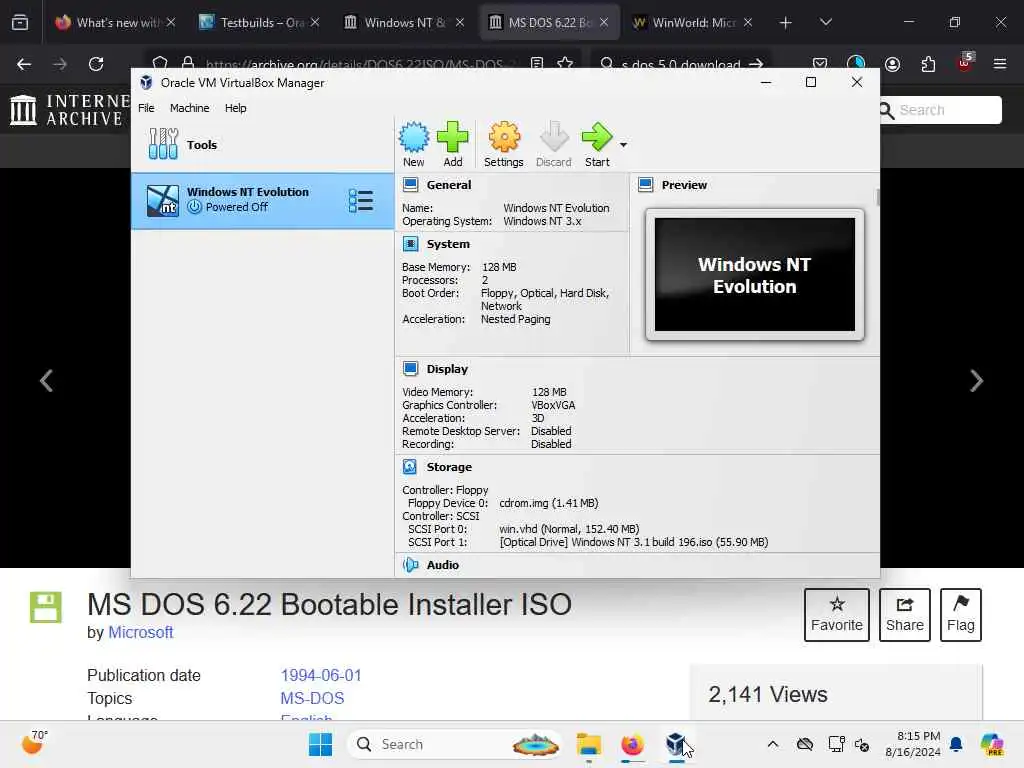This screenshot has width=1024, height=768.
Task: Close the MS DOS 6.22 browser tab
Action: coord(604,22)
